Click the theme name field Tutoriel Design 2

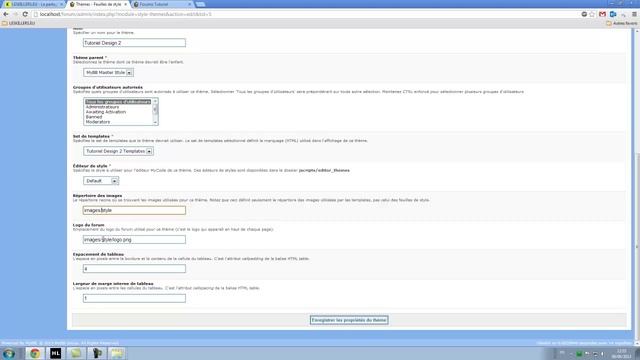pos(134,43)
